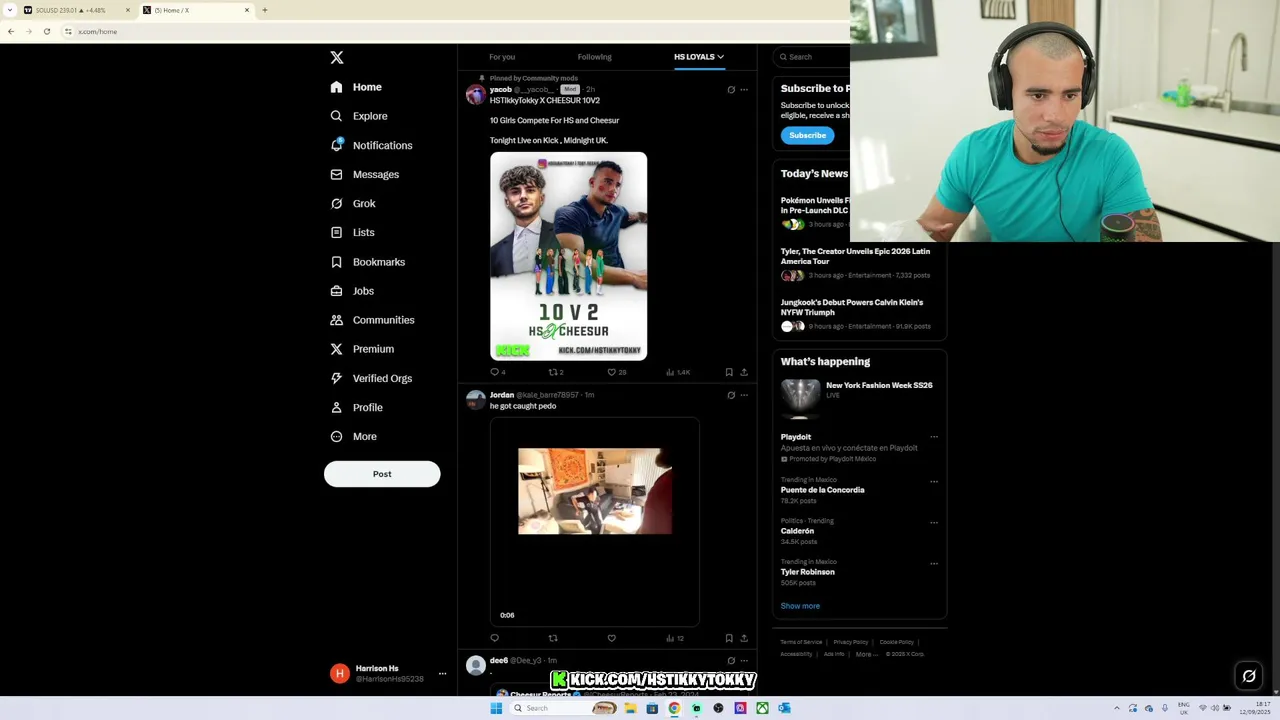Viewport: 1280px width, 720px height.
Task: Open Notifications in the sidebar
Action: [371, 145]
